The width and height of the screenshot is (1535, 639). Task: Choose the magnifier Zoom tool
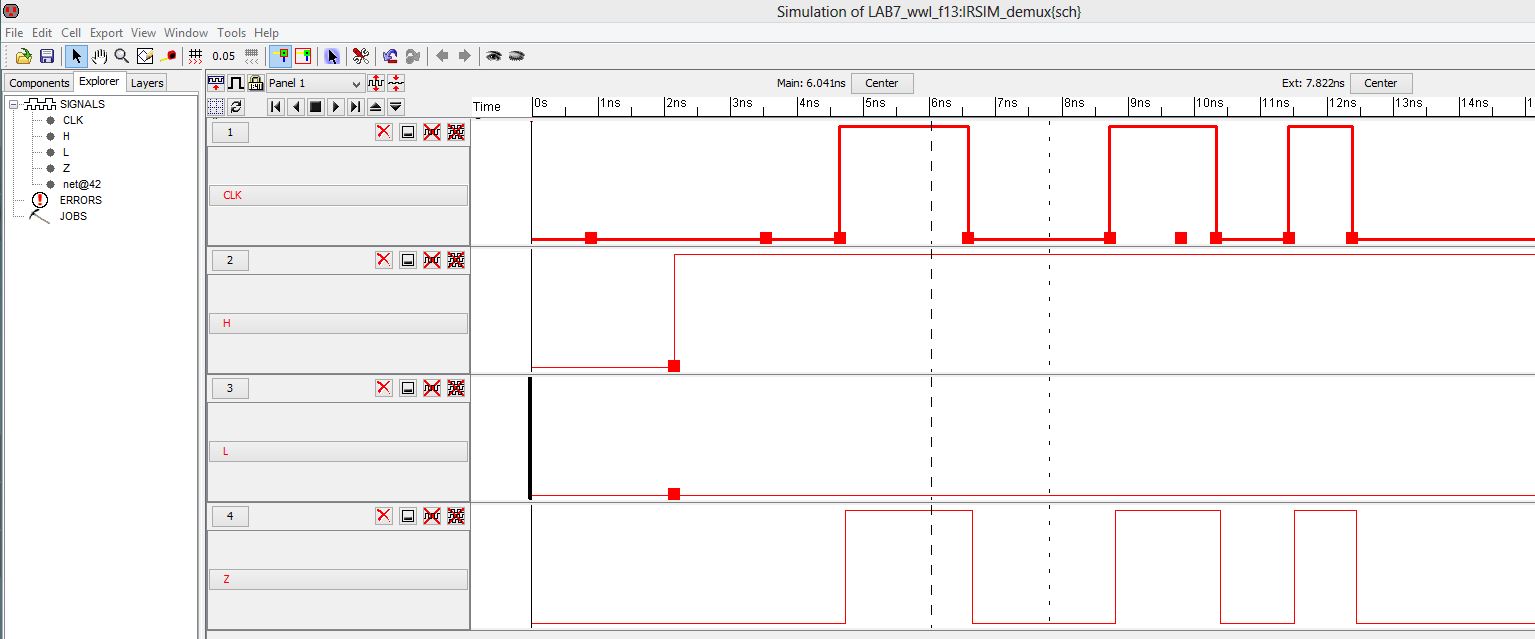pyautogui.click(x=121, y=56)
